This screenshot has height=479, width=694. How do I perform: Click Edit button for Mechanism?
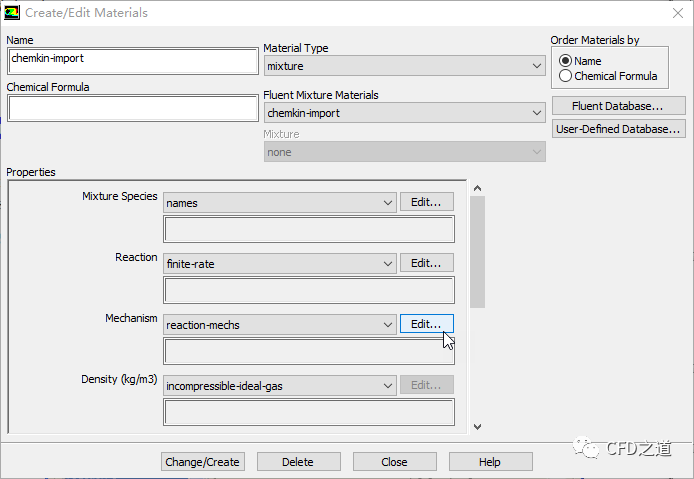426,324
